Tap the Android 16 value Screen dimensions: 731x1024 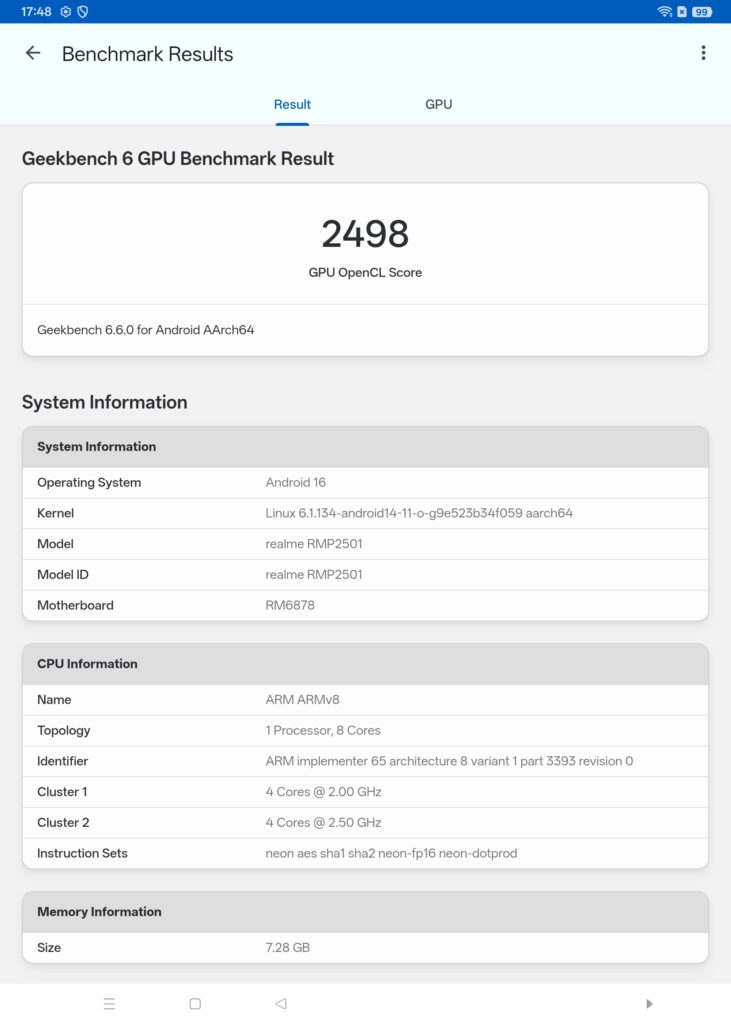[295, 483]
